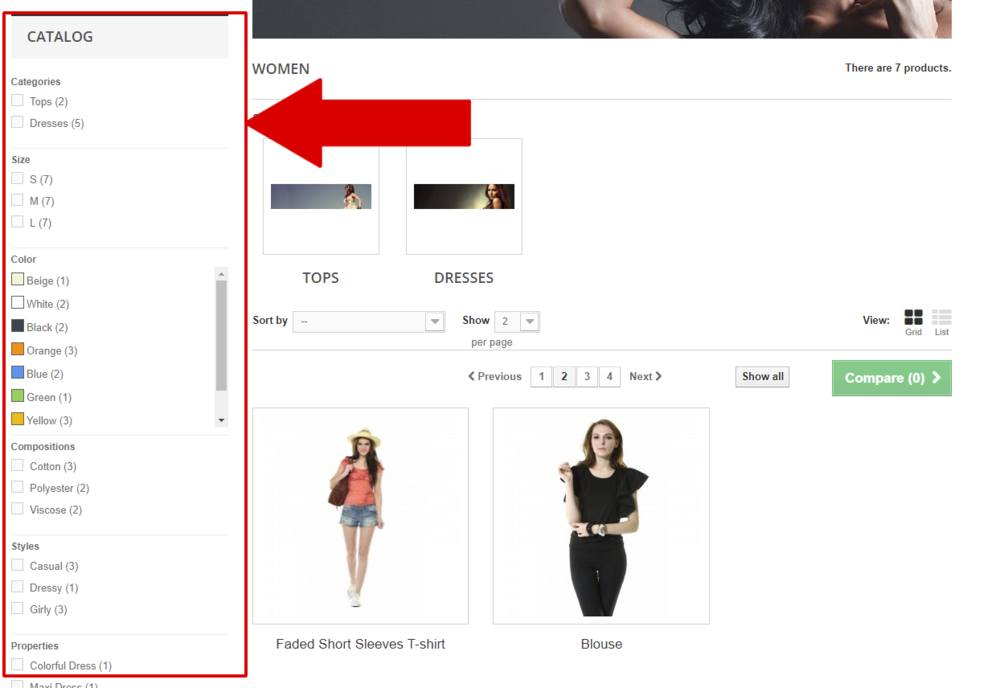1000x688 pixels.
Task: Check the Colorful Dress property filter
Action: point(17,666)
